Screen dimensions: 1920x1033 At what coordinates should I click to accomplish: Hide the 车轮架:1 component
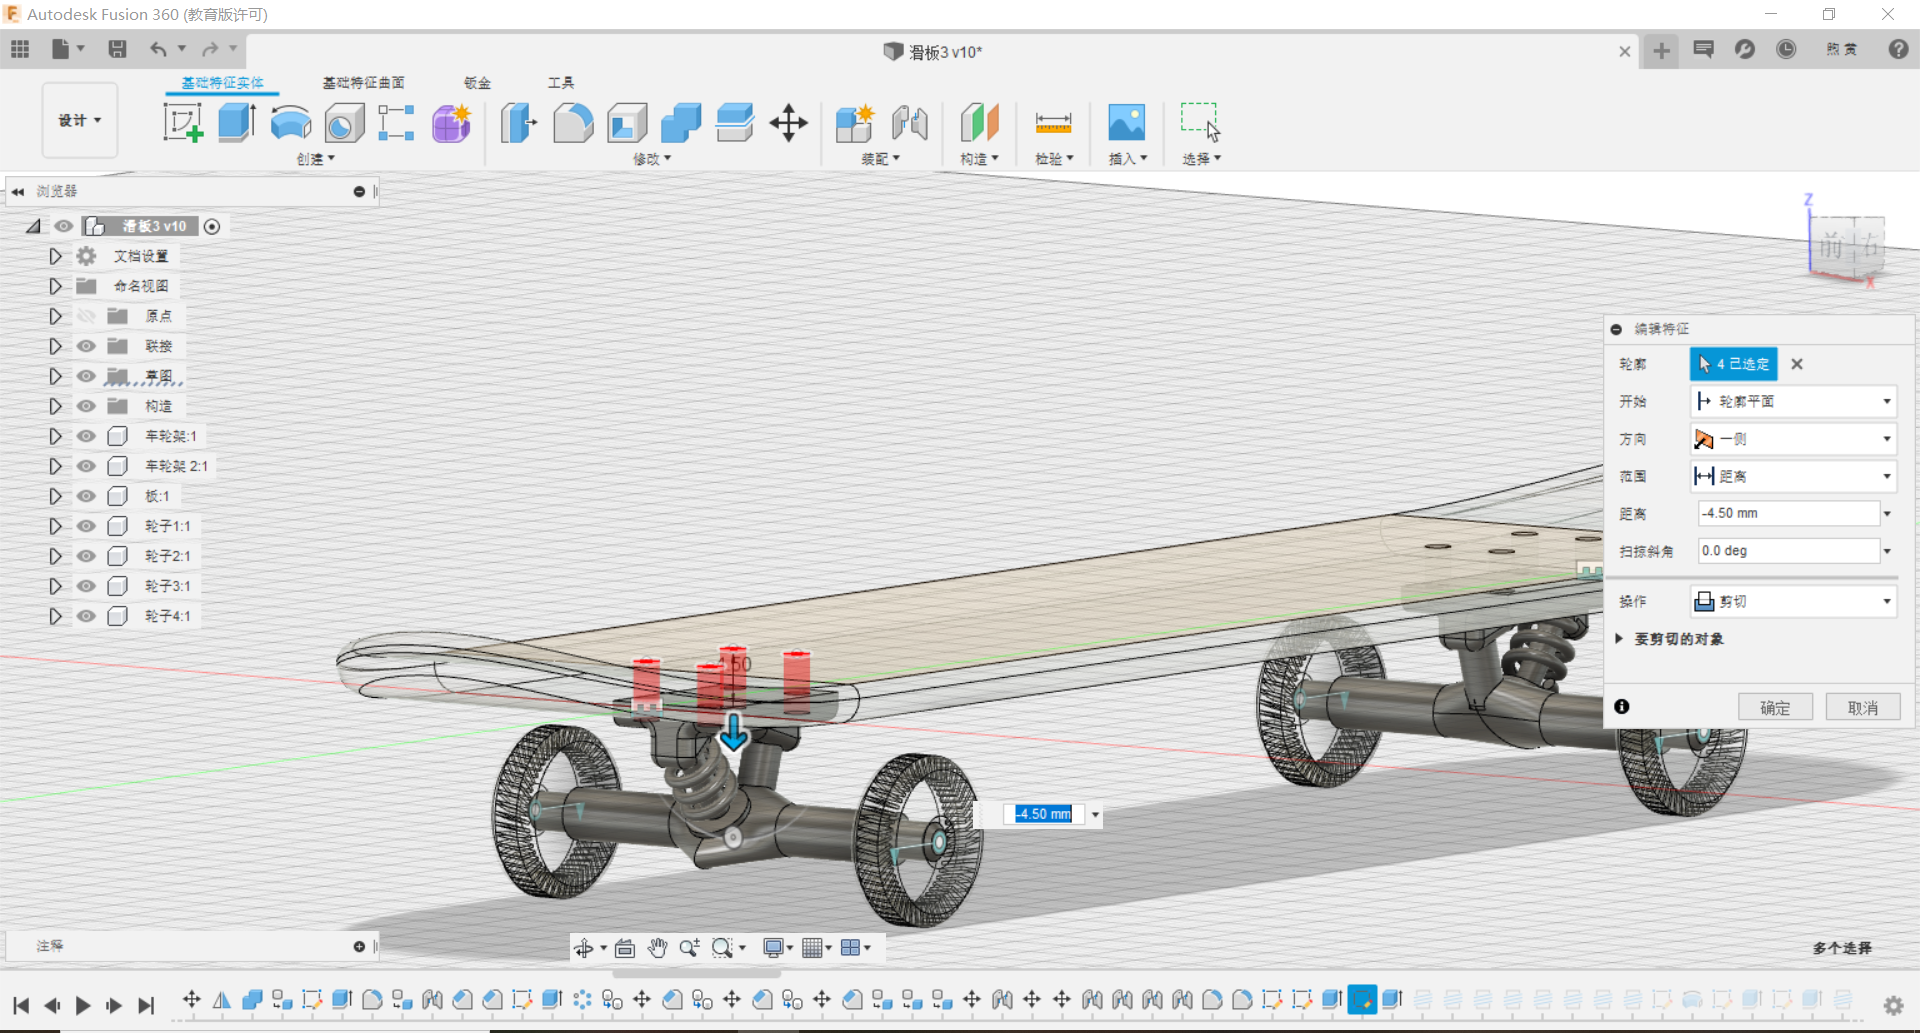click(x=87, y=436)
